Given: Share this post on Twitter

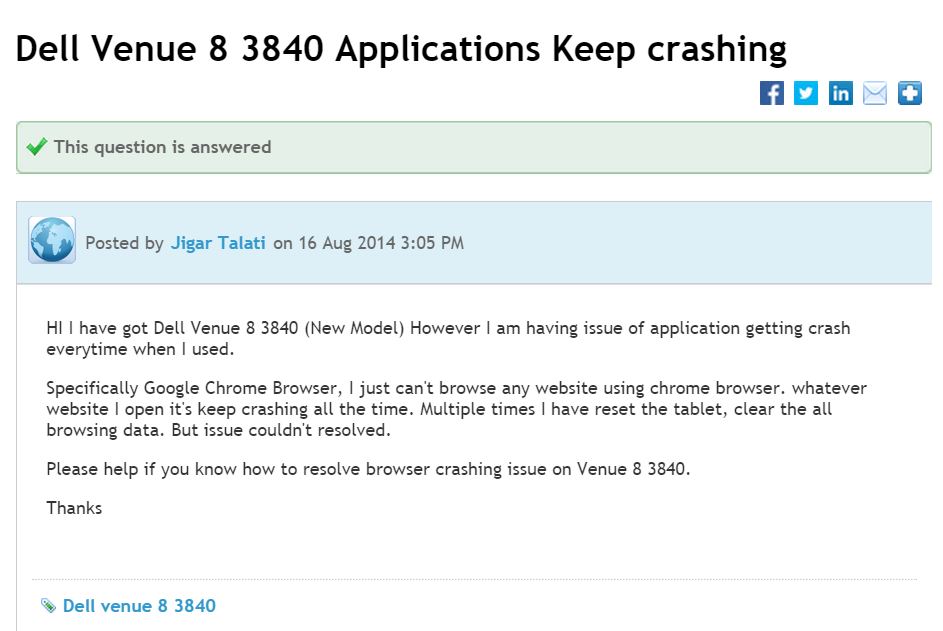Looking at the screenshot, I should (x=806, y=93).
